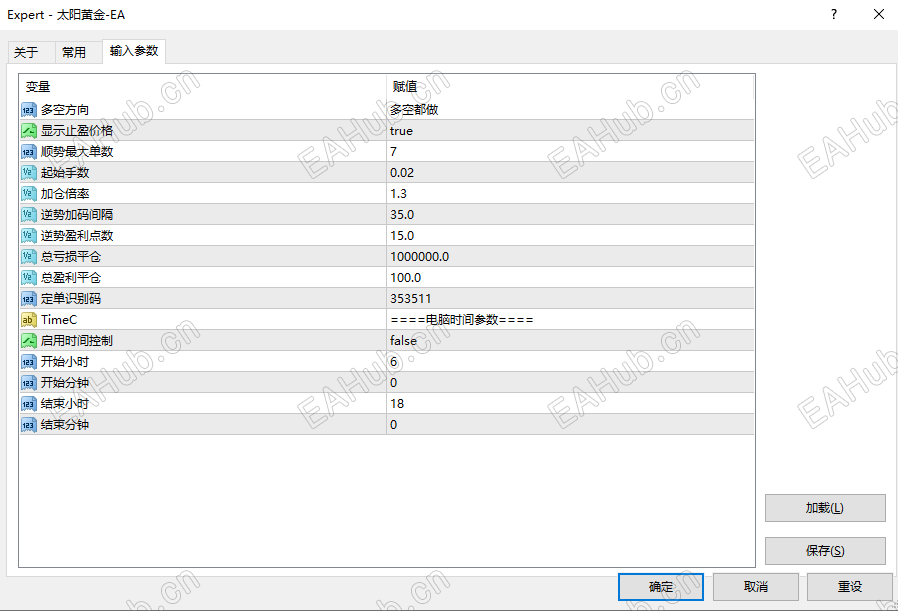Screen dimensions: 898x611
Task: Click the 保存(S) button
Action: (x=825, y=551)
